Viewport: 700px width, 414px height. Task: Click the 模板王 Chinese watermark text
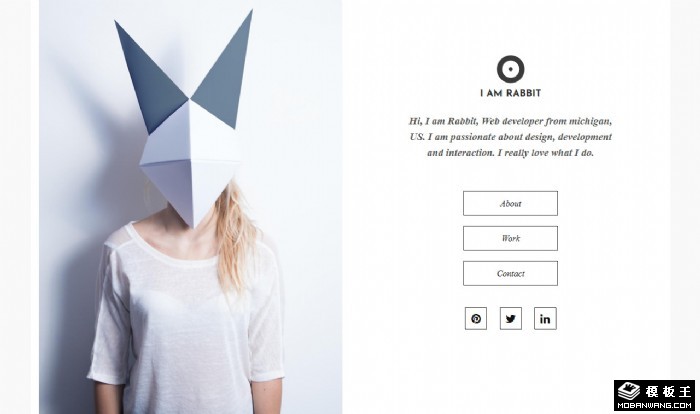pos(668,392)
